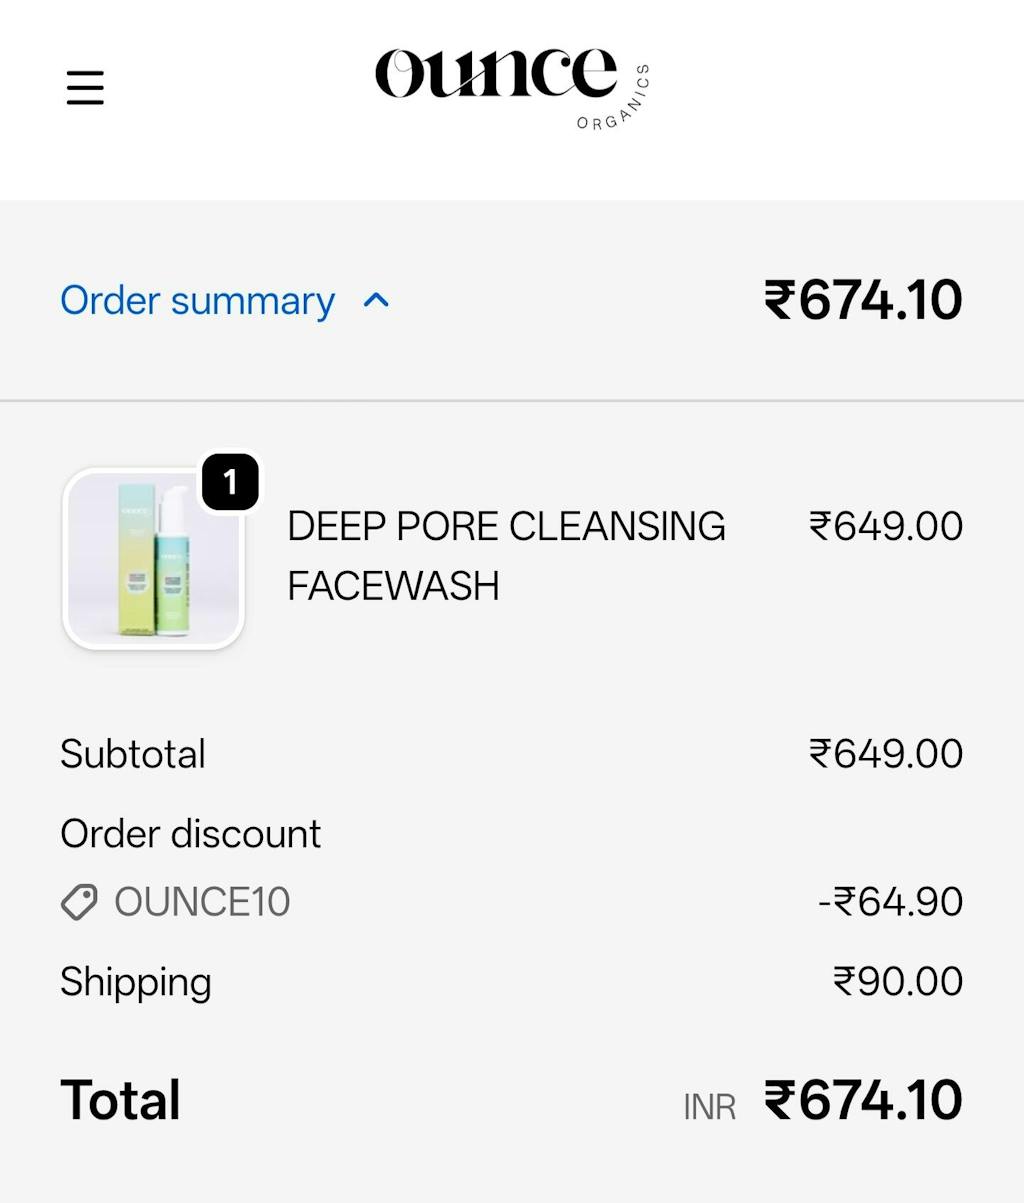Click the subtotal amount ₹649.00
This screenshot has height=1203, width=1024.
[885, 754]
